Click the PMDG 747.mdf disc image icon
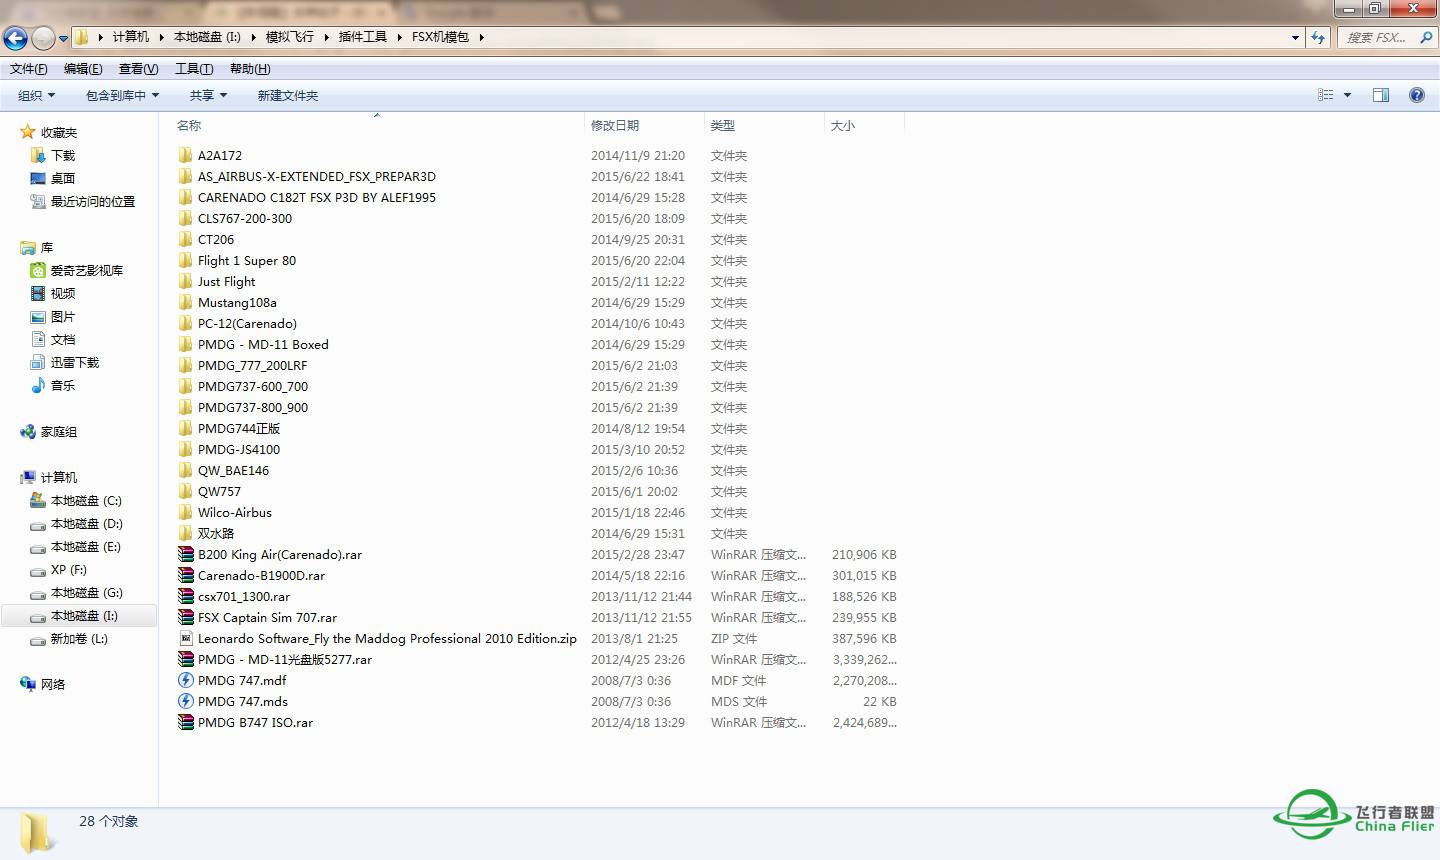 [x=185, y=681]
